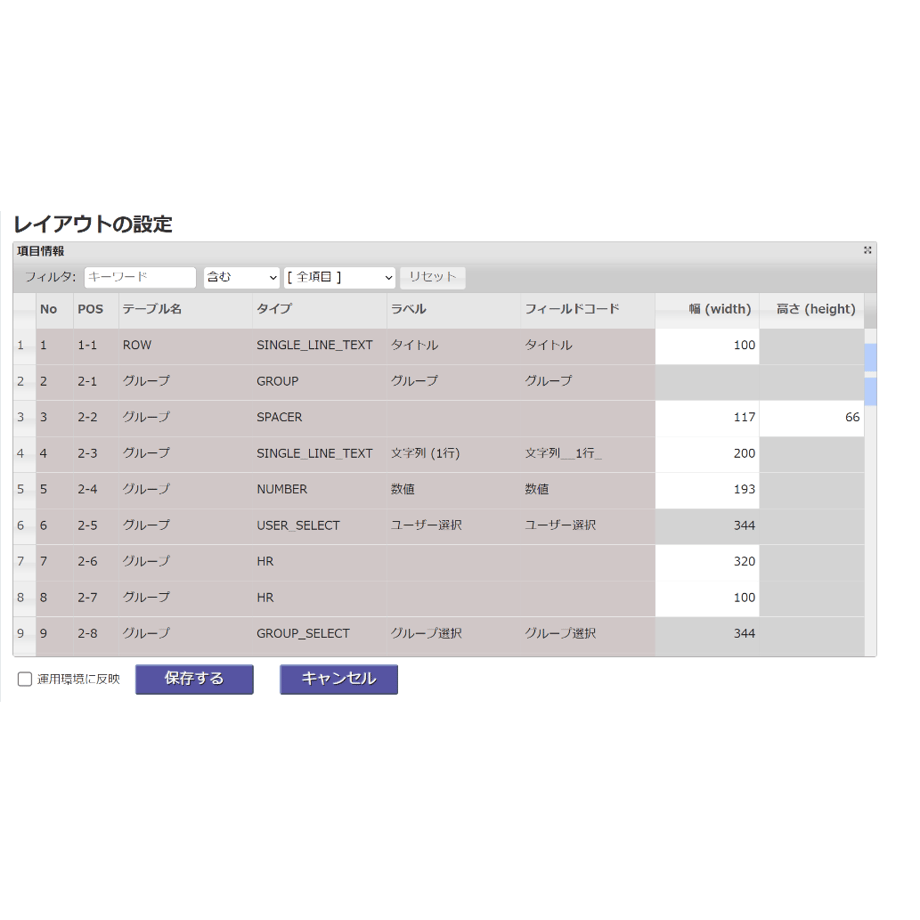
Task: Select the height cell with value 66
Action: [812, 418]
